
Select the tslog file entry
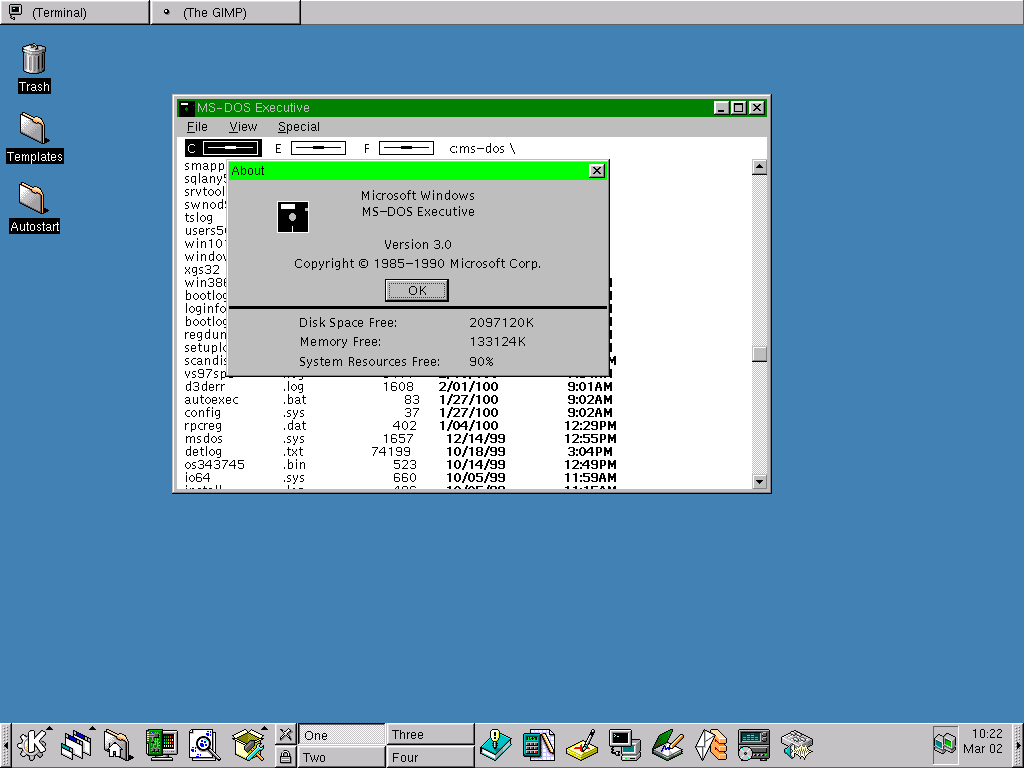coord(199,217)
